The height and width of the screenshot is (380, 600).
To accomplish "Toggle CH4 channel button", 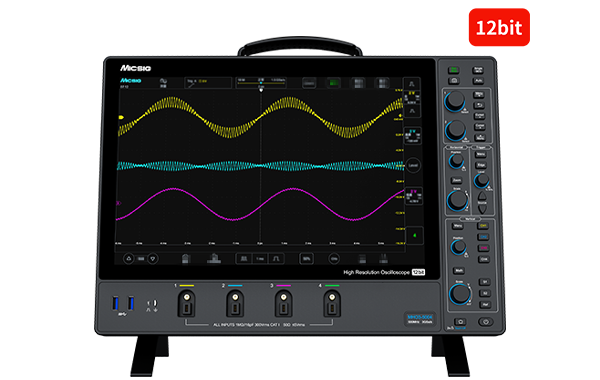I will [x=484, y=259].
